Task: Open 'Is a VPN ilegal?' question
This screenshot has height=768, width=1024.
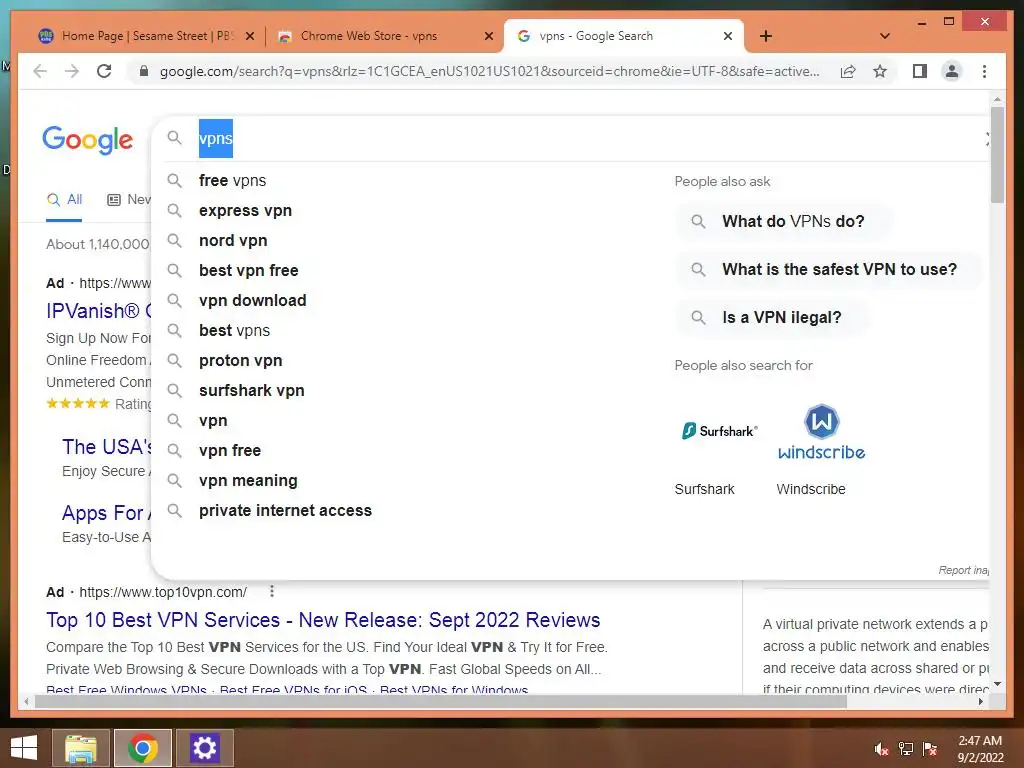Action: [772, 317]
